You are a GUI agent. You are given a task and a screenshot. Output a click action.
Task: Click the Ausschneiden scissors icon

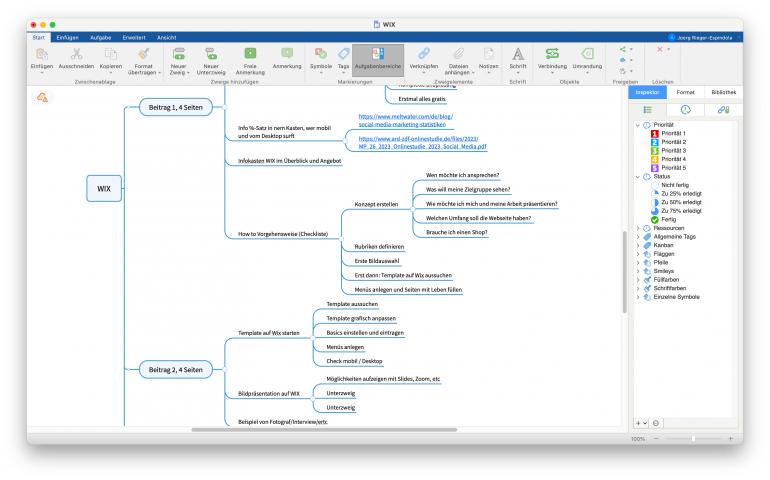coord(76,54)
